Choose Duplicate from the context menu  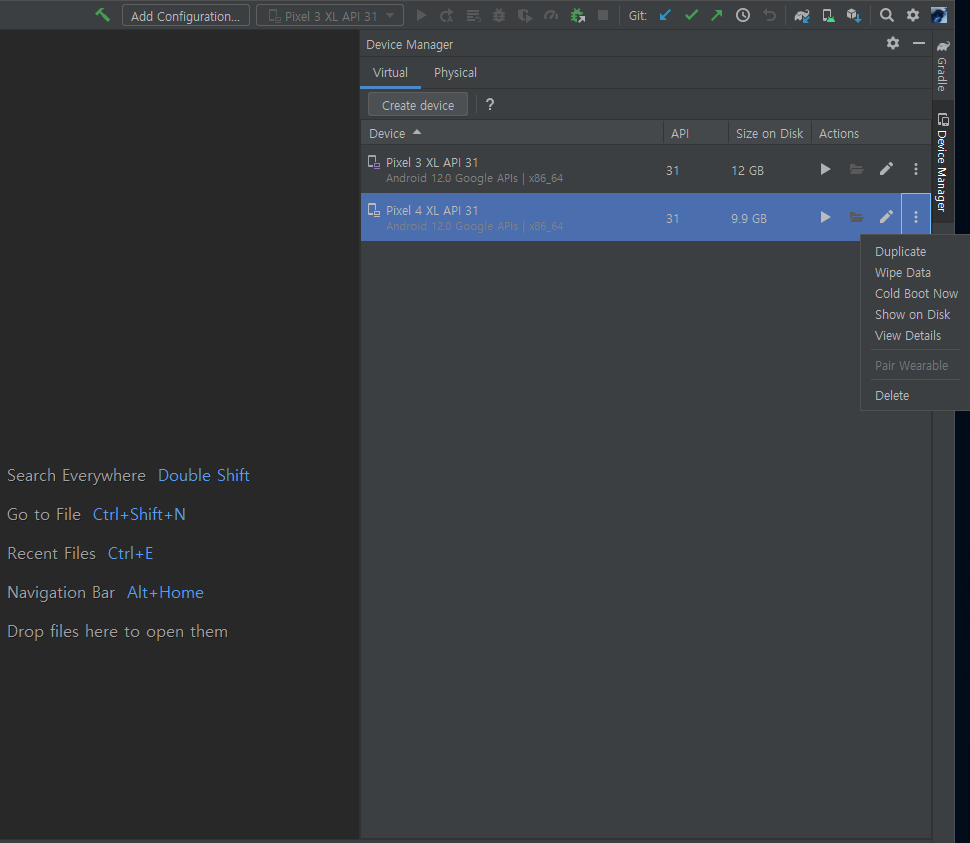coord(916,252)
